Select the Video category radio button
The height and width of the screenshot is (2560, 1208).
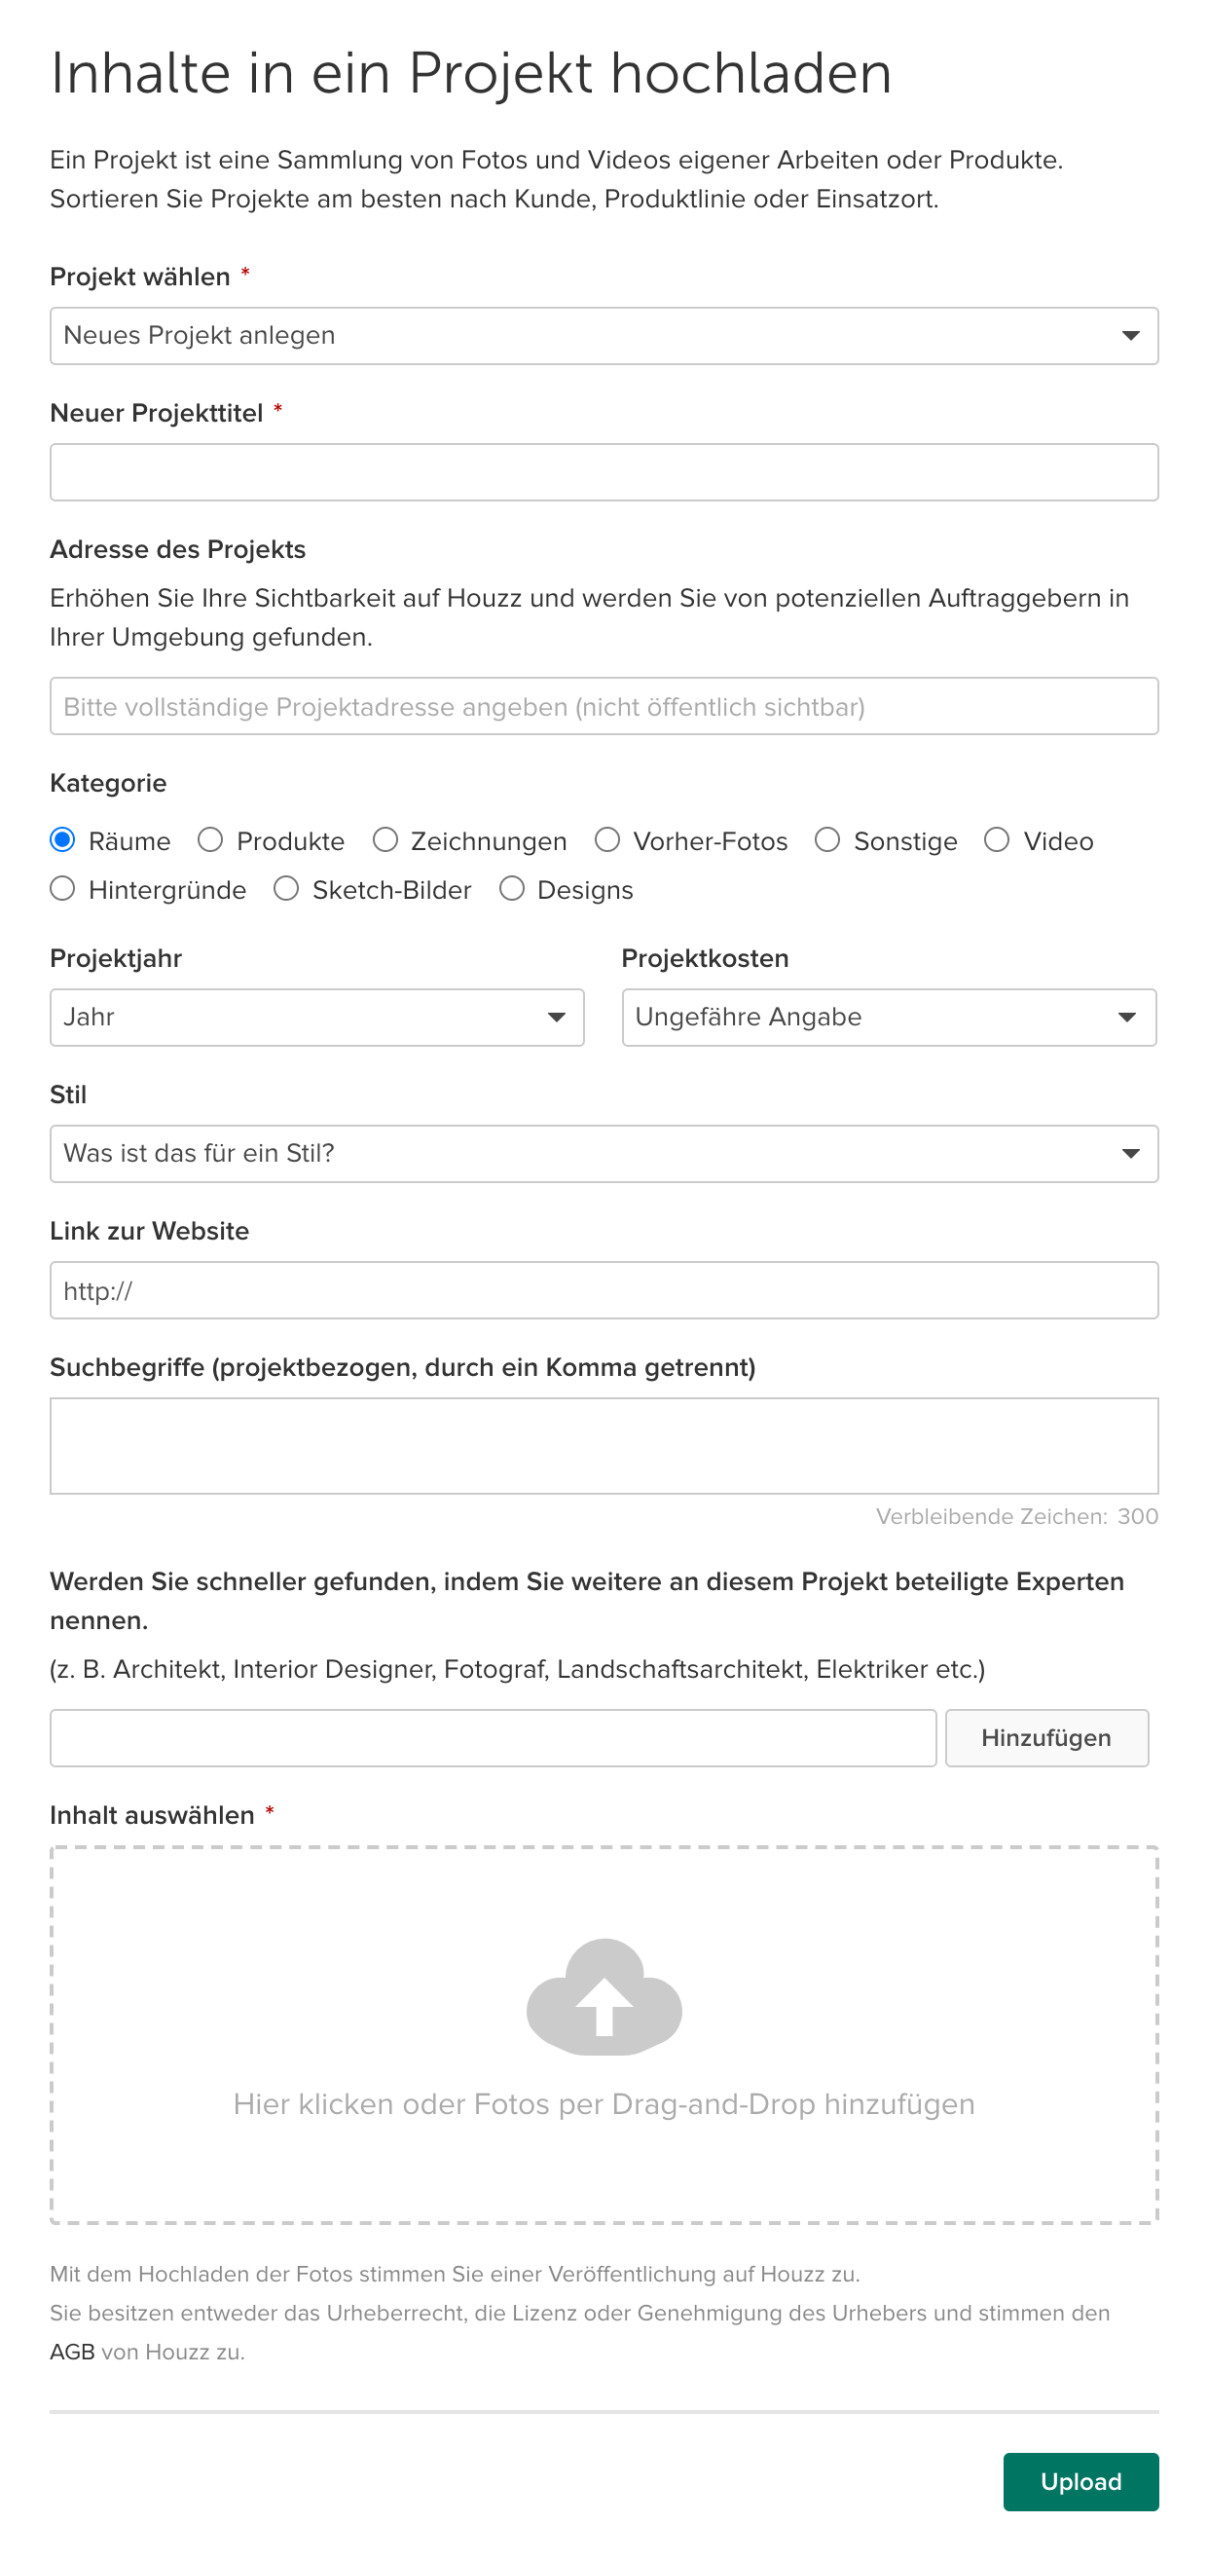coord(996,839)
